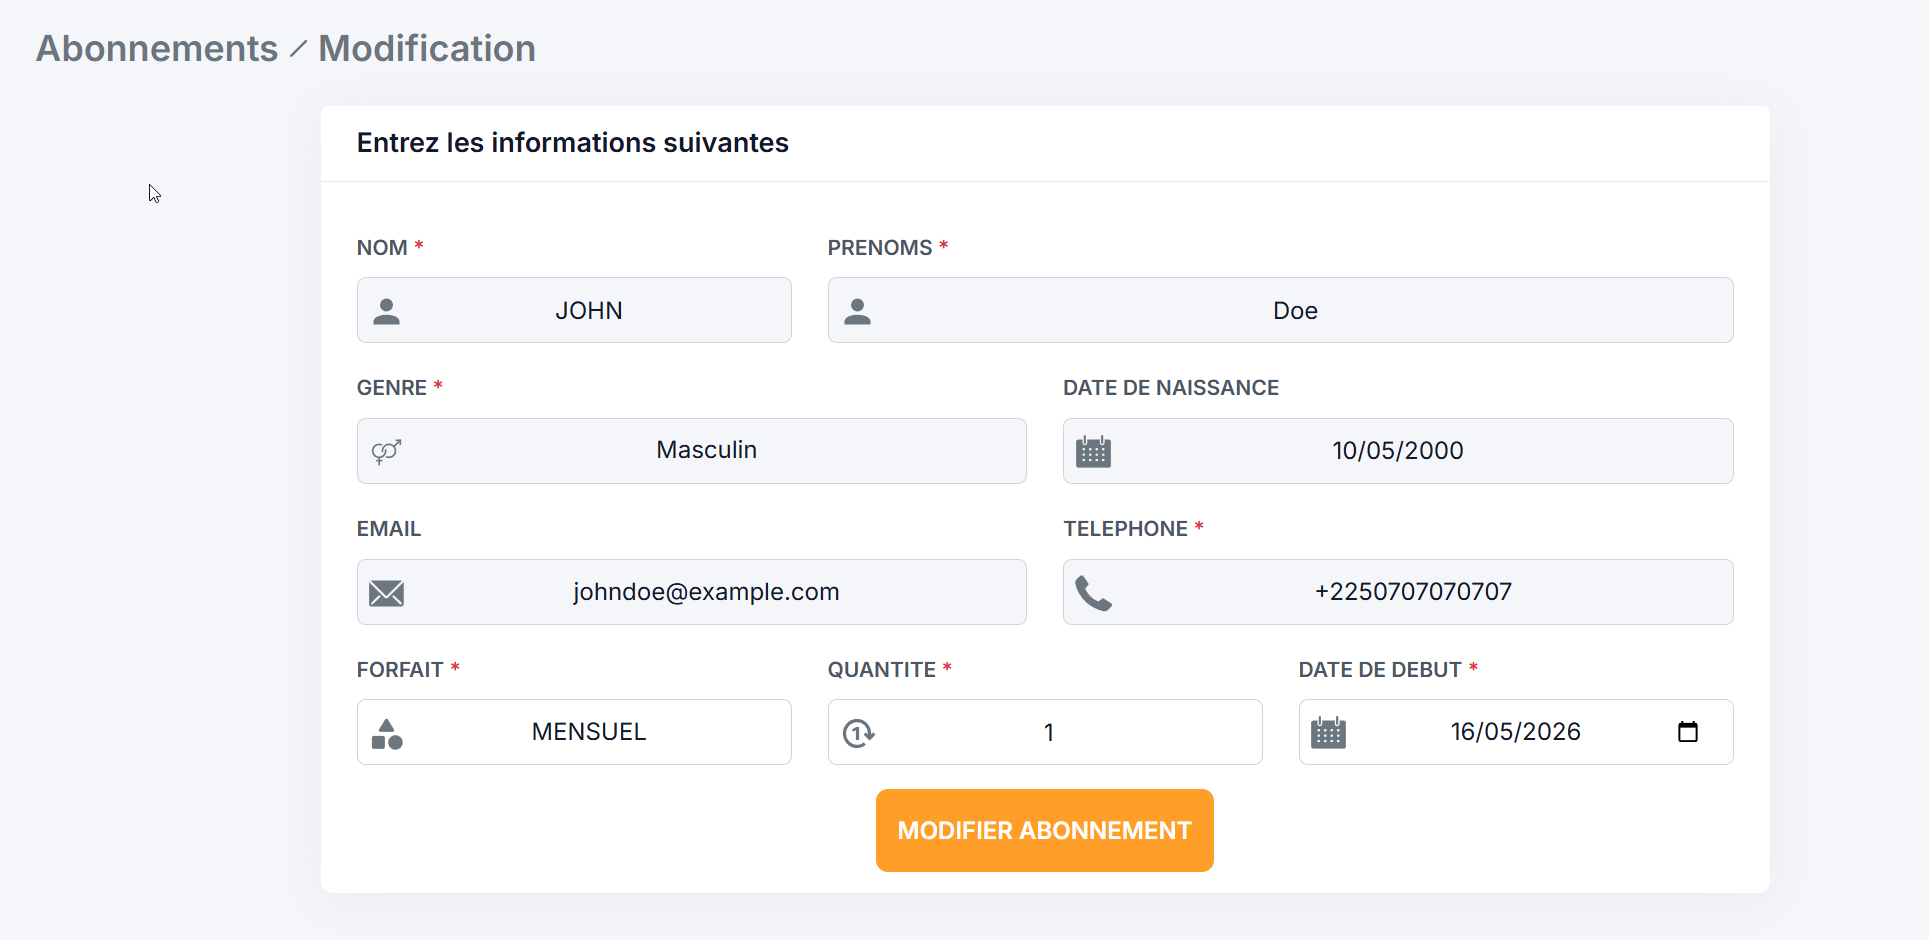Click grey calendar icon beside 16/05/2026
The image size is (1929, 940).
(x=1328, y=732)
